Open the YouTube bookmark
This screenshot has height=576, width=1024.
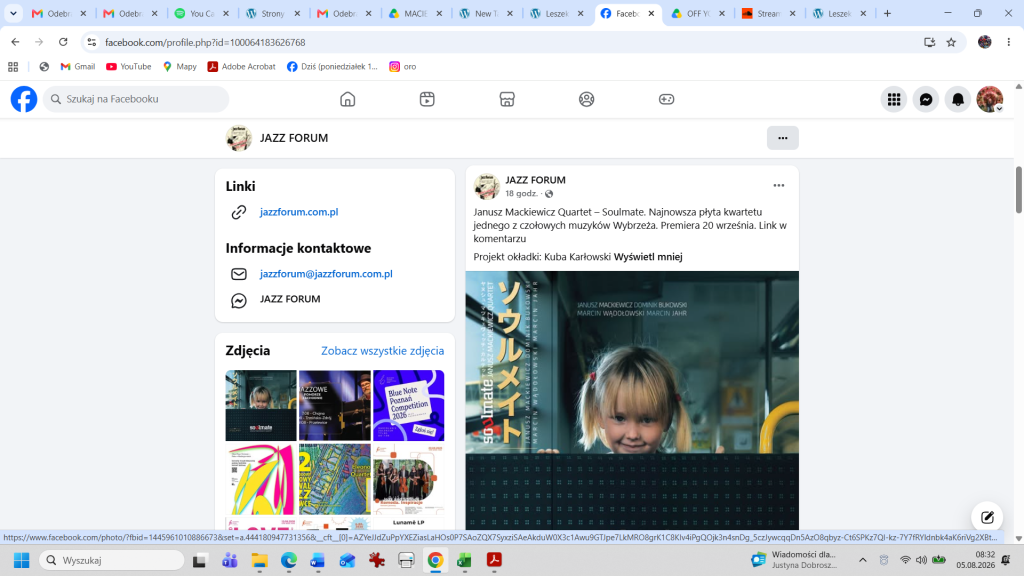pos(129,67)
